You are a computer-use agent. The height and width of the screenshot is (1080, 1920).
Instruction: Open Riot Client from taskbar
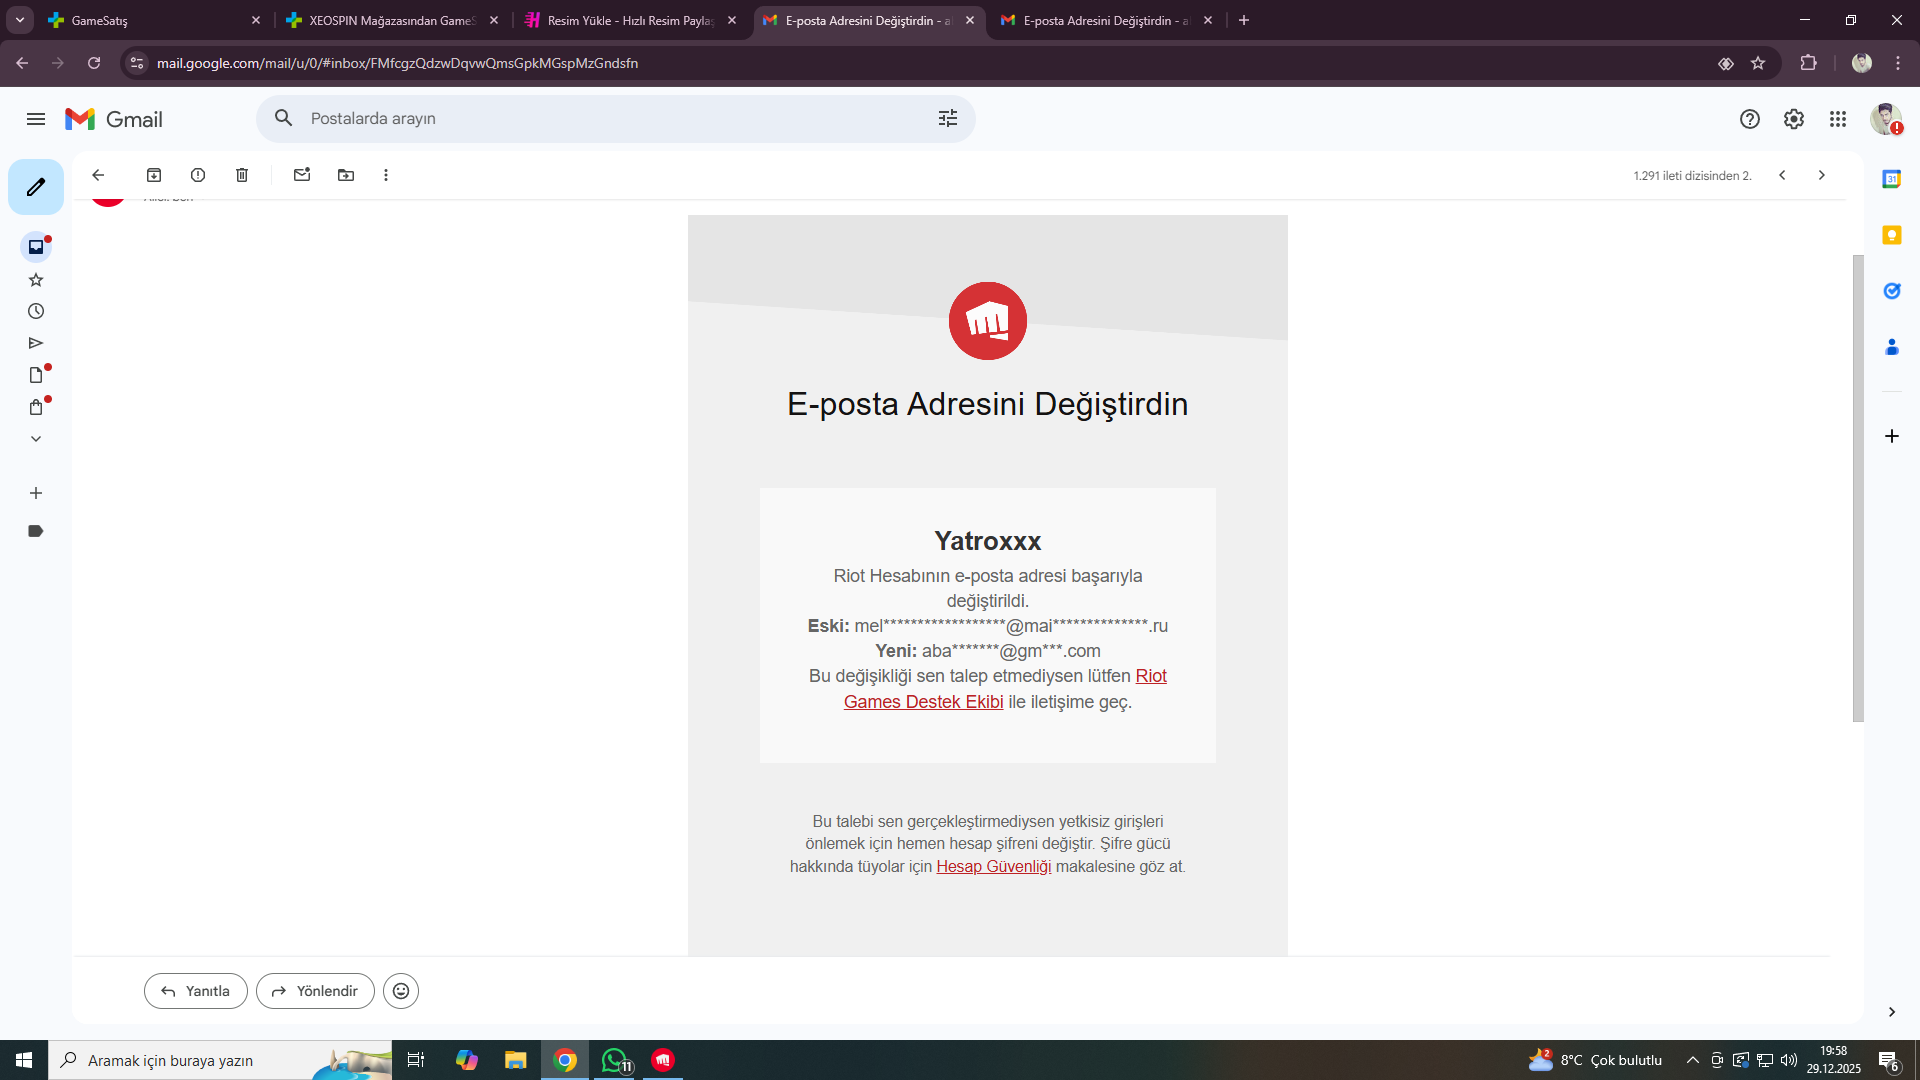pyautogui.click(x=663, y=1060)
